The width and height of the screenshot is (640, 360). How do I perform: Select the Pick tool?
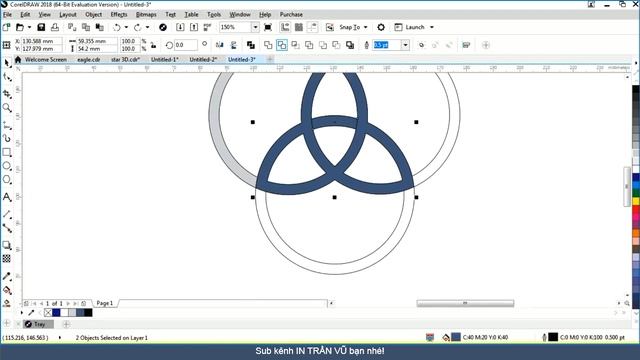[7, 62]
